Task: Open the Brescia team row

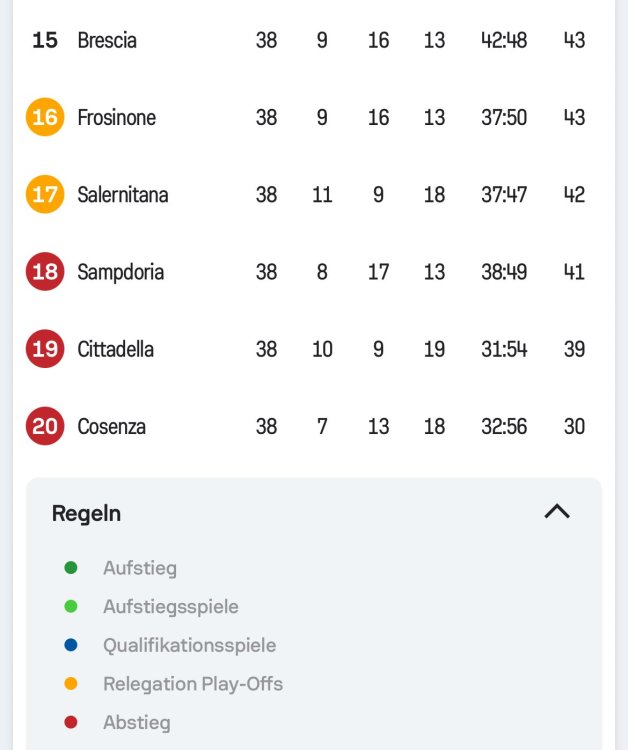Action: point(107,40)
